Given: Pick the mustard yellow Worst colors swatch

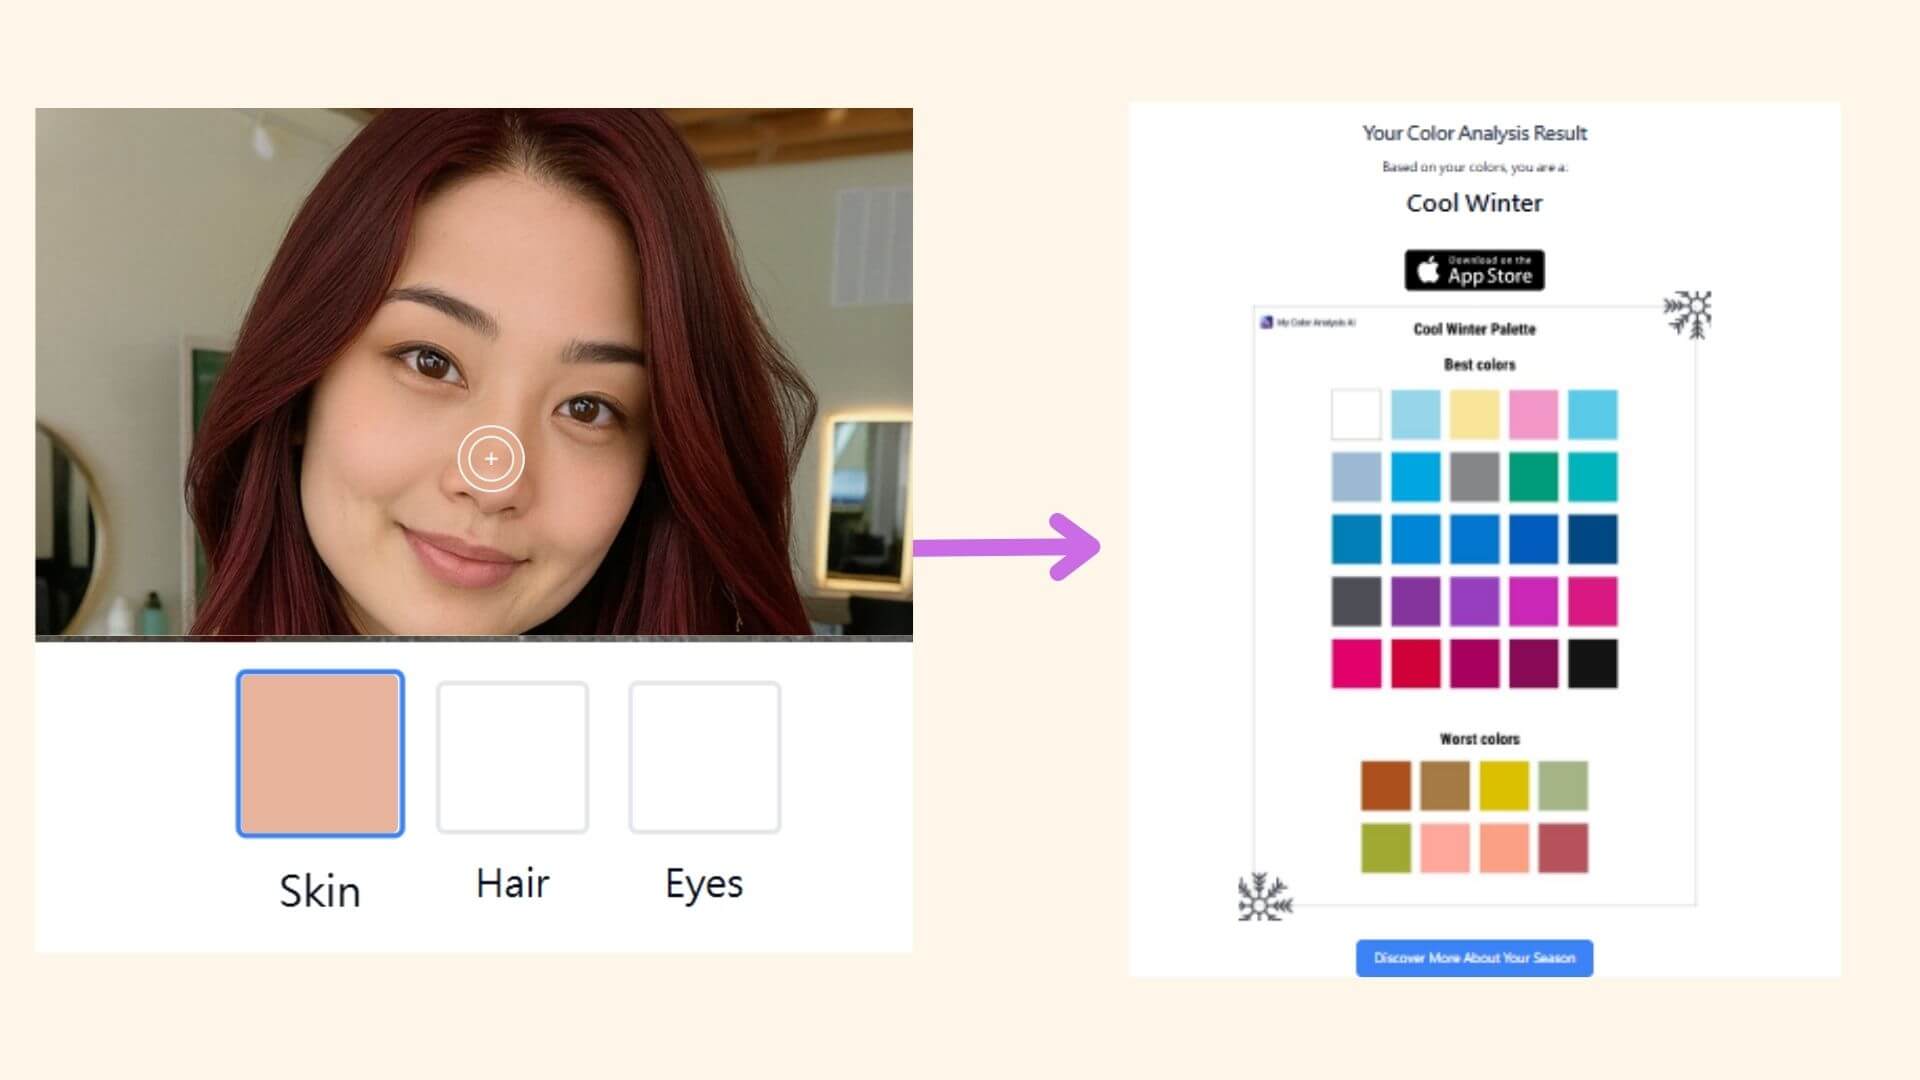Looking at the screenshot, I should click(x=1504, y=786).
